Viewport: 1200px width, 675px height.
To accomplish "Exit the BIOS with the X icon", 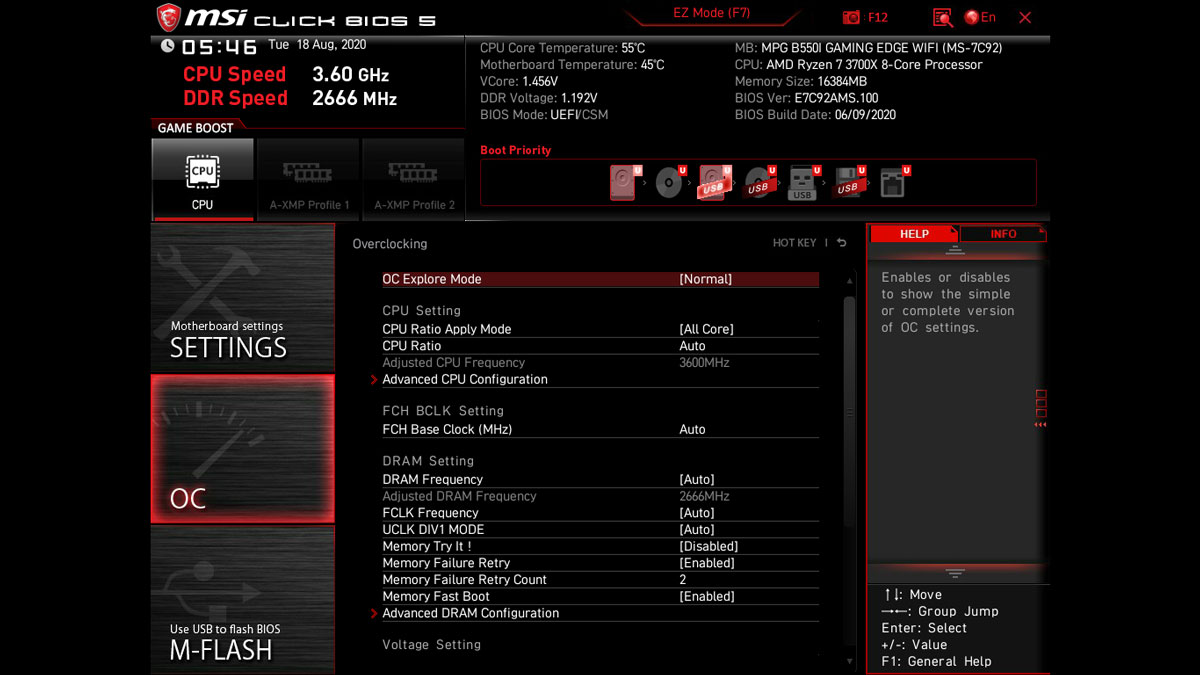I will pyautogui.click(x=1025, y=17).
